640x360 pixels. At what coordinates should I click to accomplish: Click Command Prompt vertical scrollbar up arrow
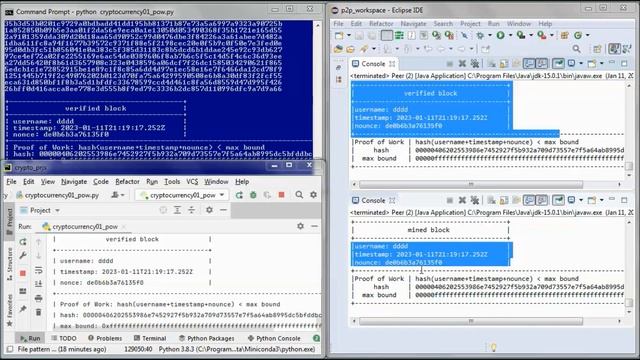pyautogui.click(x=318, y=25)
